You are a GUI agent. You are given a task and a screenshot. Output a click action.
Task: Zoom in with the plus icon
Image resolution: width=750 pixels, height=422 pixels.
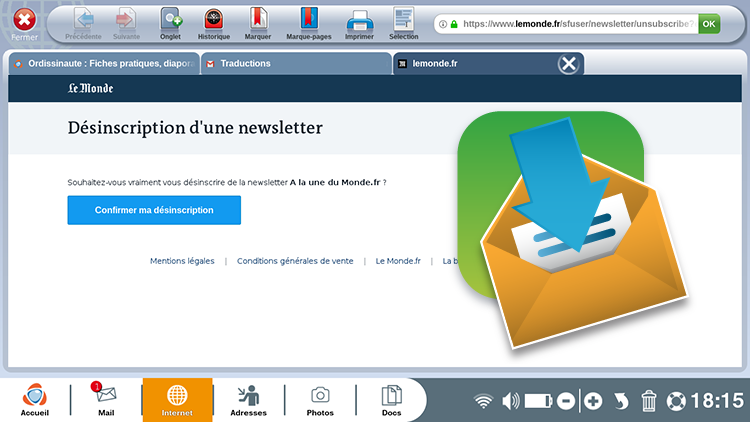(593, 401)
